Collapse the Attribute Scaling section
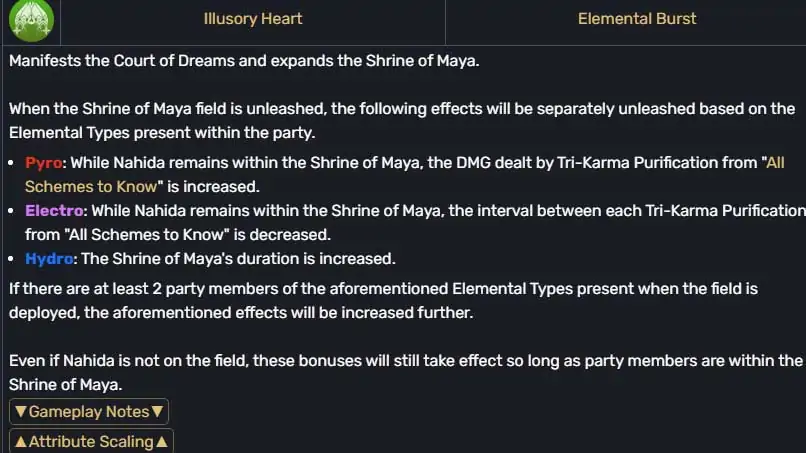This screenshot has width=806, height=453. click(91, 442)
